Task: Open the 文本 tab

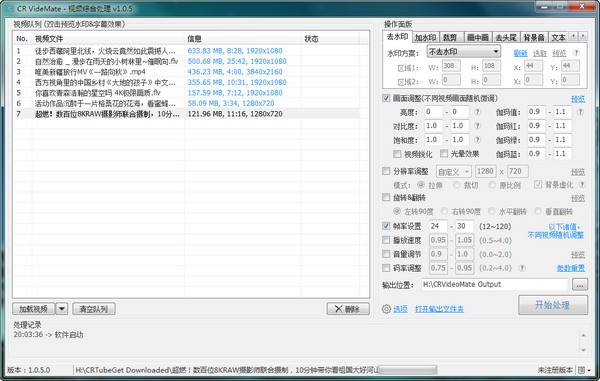Action: click(x=558, y=37)
